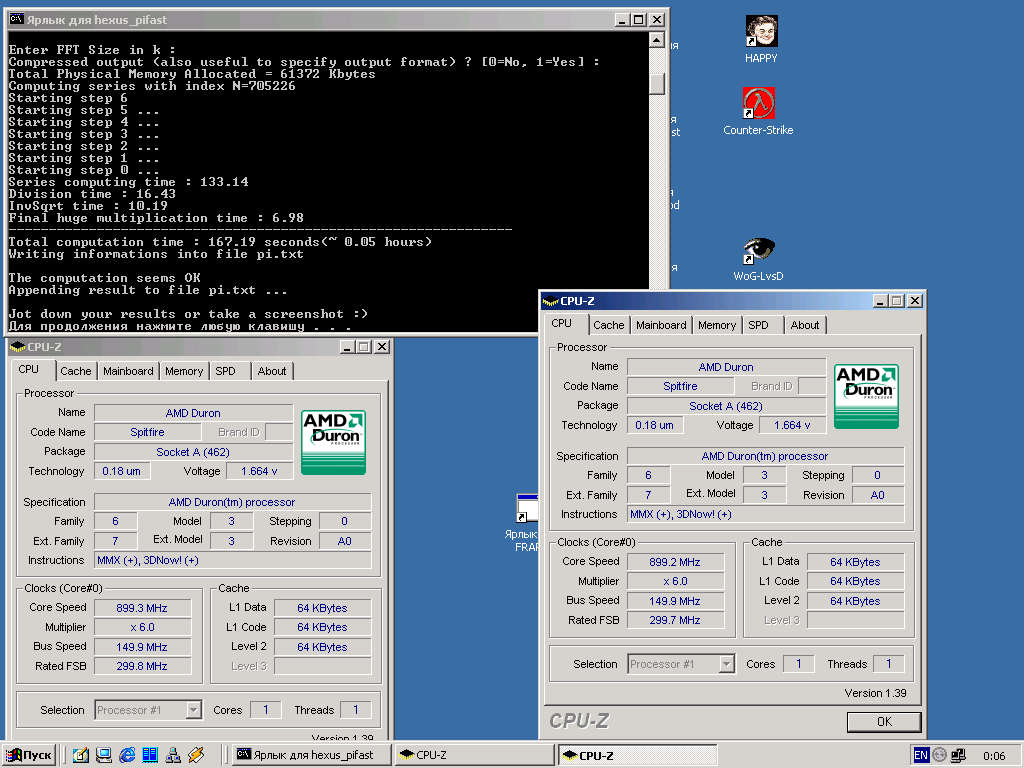Click Rated FSB value 299.7 MHz
Viewport: 1024px width, 768px height.
(675, 620)
